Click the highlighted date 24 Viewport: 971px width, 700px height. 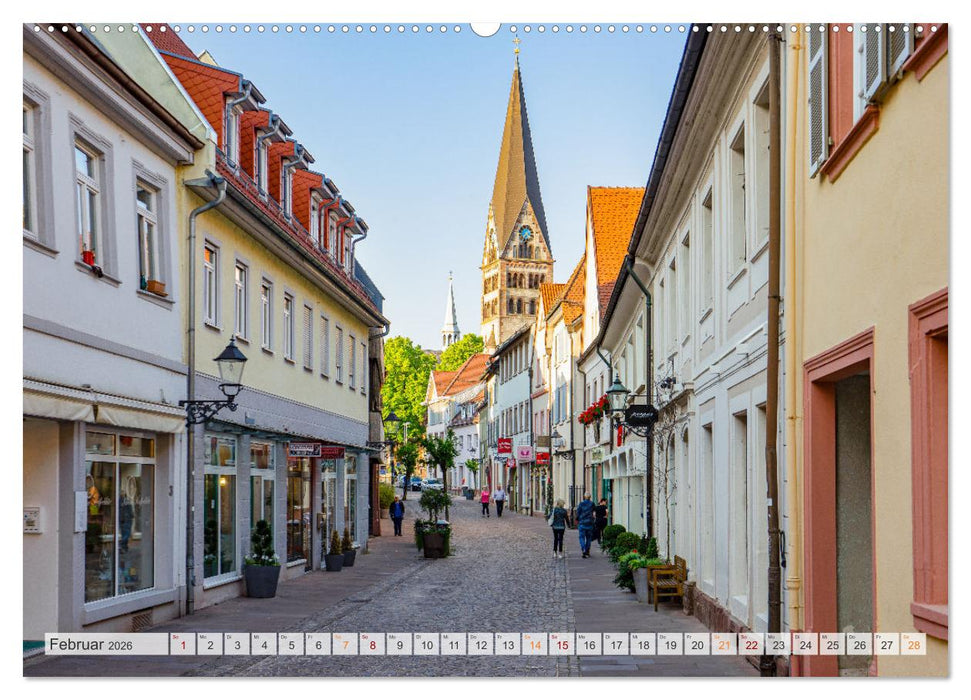click(x=806, y=647)
